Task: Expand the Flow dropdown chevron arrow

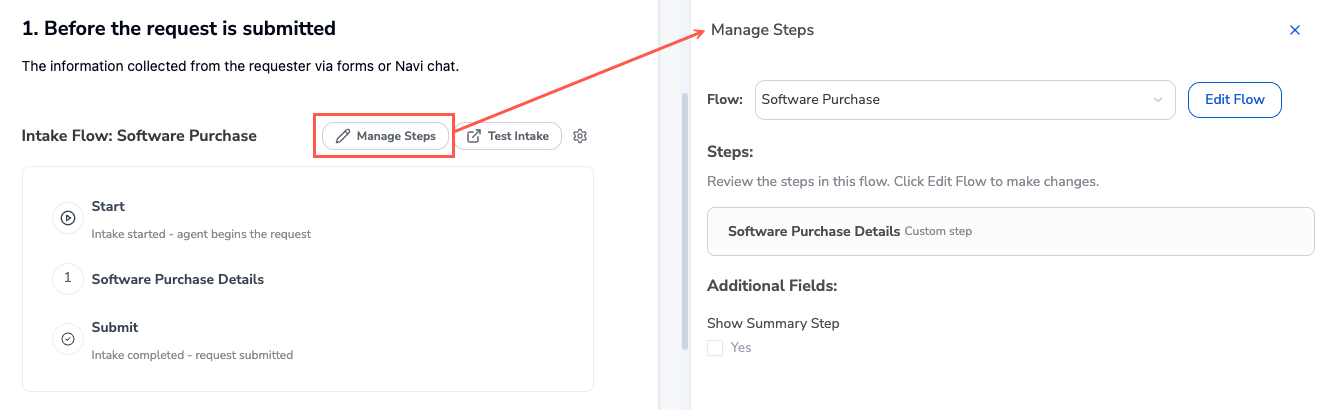Action: tap(1158, 100)
